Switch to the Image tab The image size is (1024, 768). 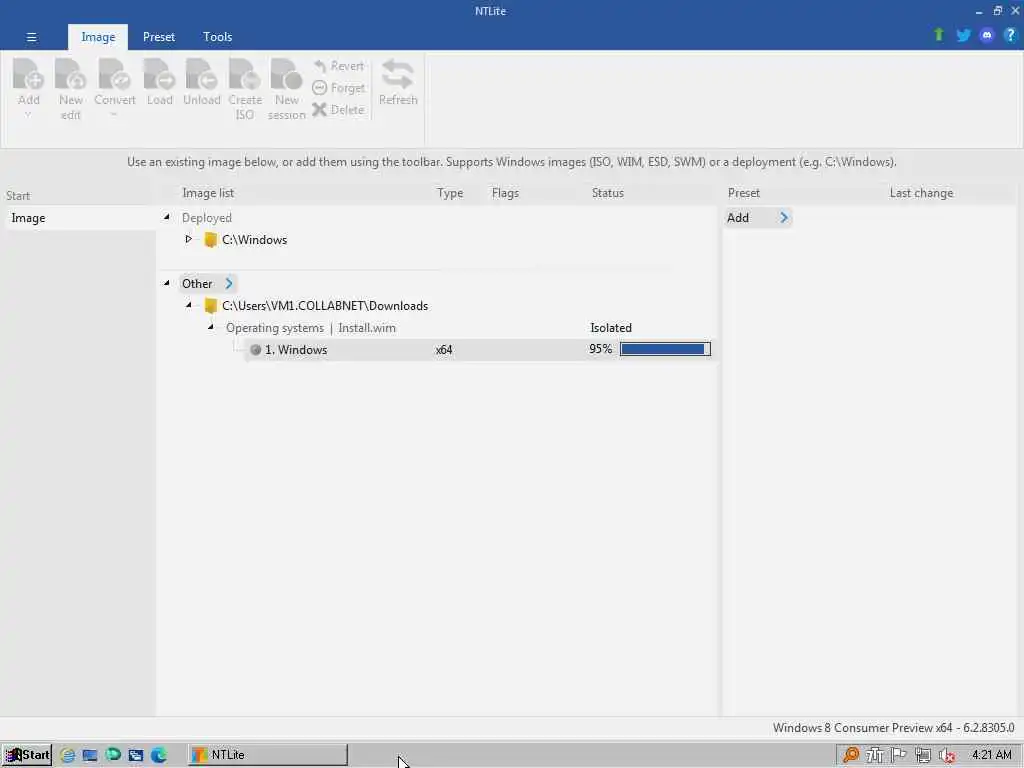[98, 37]
